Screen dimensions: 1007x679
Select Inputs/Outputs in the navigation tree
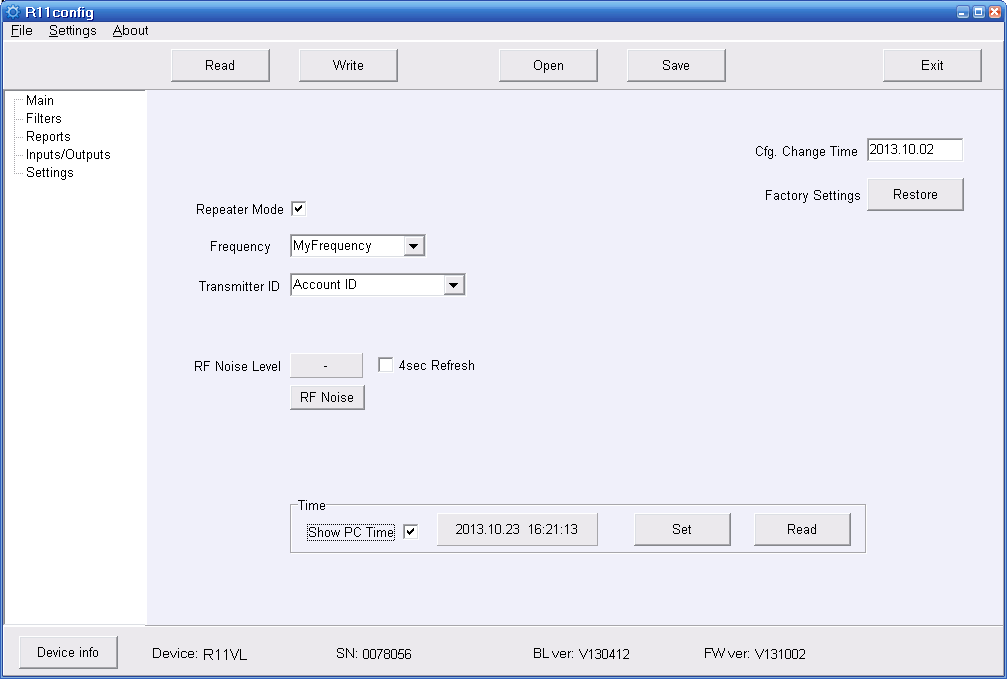68,154
